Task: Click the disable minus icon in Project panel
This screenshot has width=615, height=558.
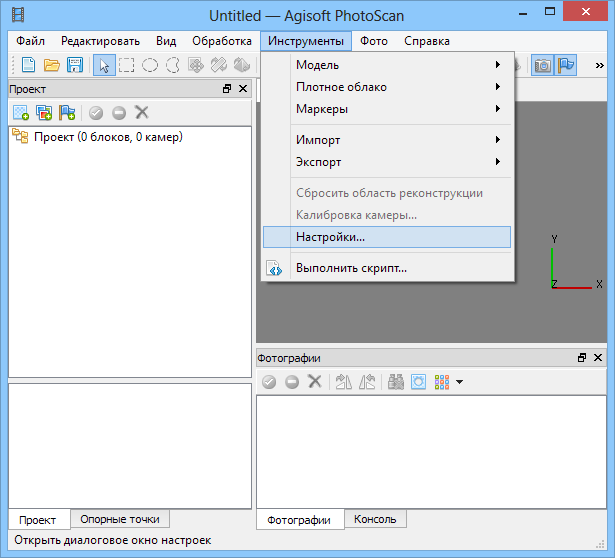Action: [x=119, y=113]
